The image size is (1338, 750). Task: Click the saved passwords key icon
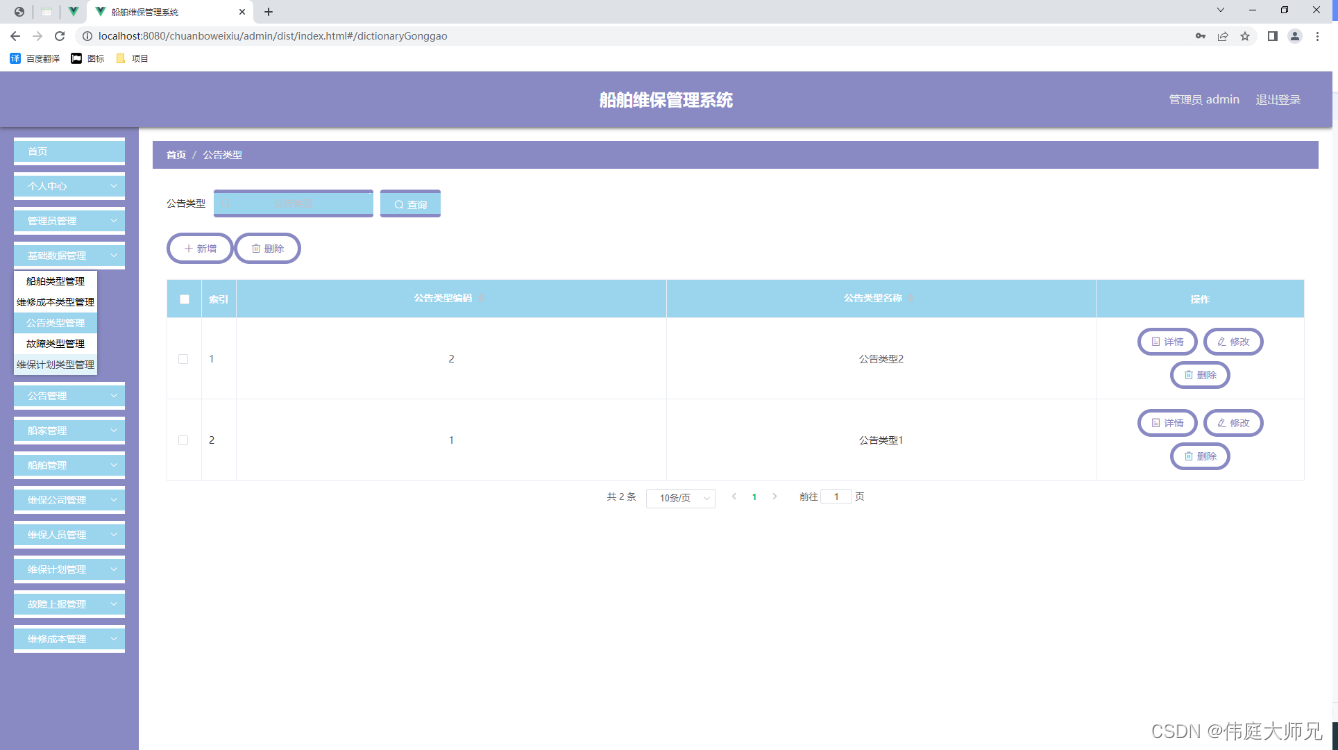point(1200,36)
